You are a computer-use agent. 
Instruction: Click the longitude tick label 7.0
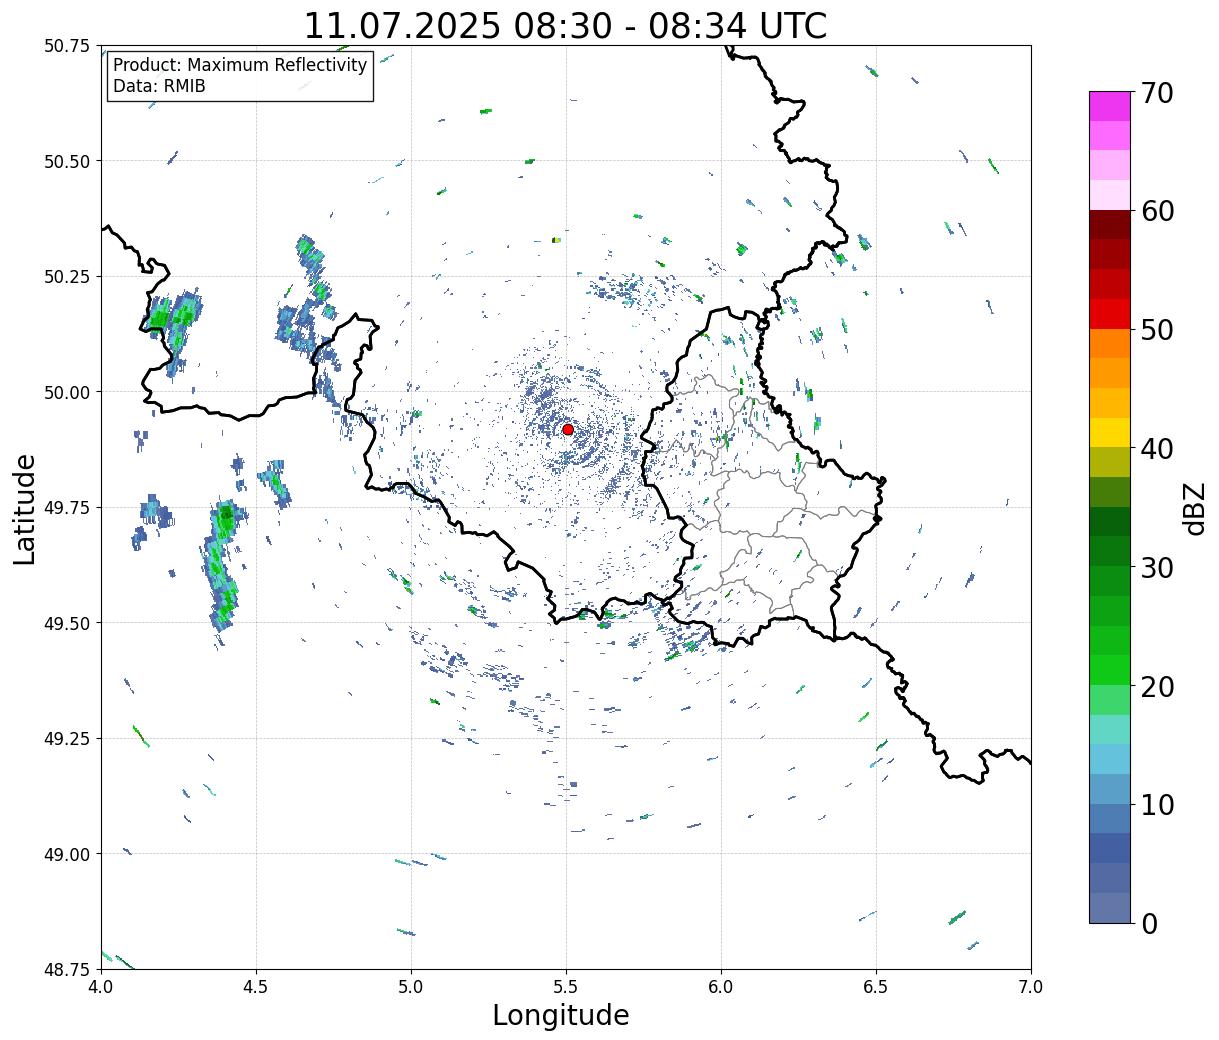[x=1031, y=986]
